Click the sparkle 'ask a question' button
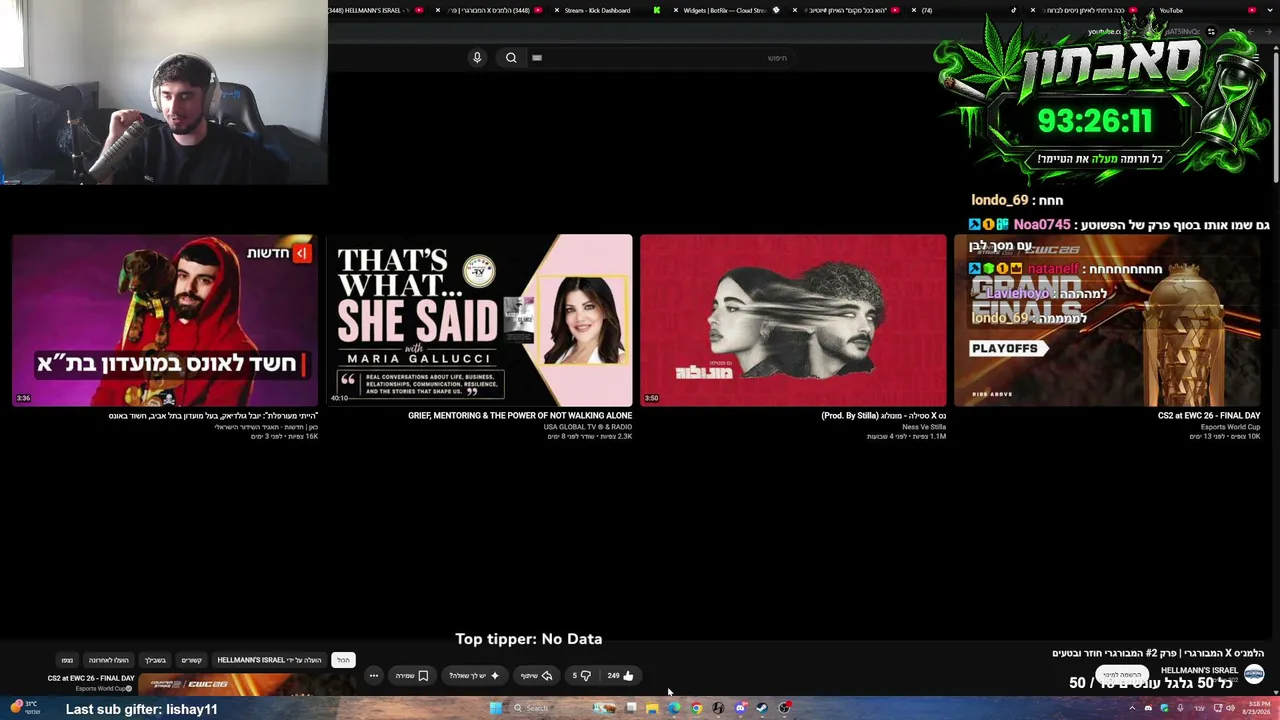The height and width of the screenshot is (720, 1280). click(474, 676)
